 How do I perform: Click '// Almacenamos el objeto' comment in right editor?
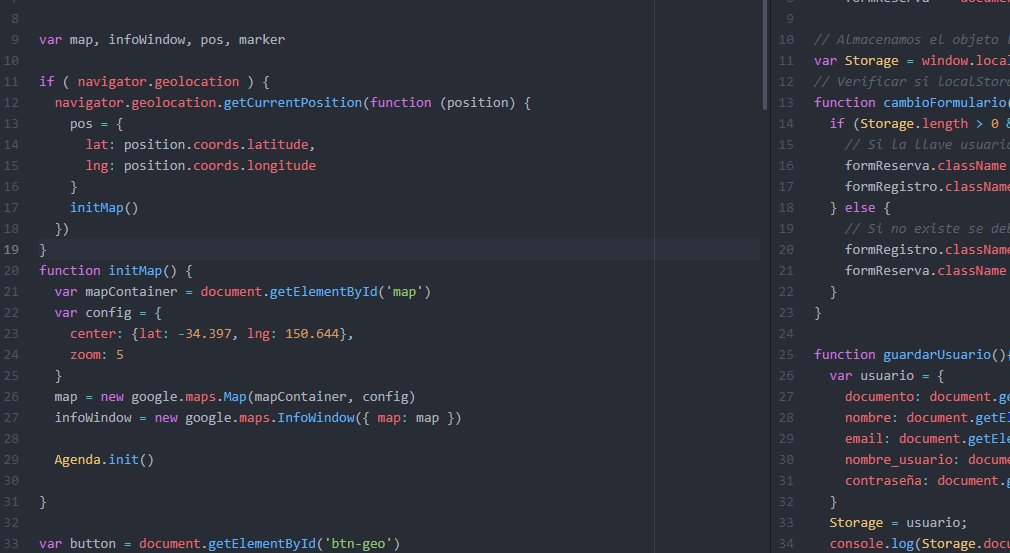pos(906,40)
